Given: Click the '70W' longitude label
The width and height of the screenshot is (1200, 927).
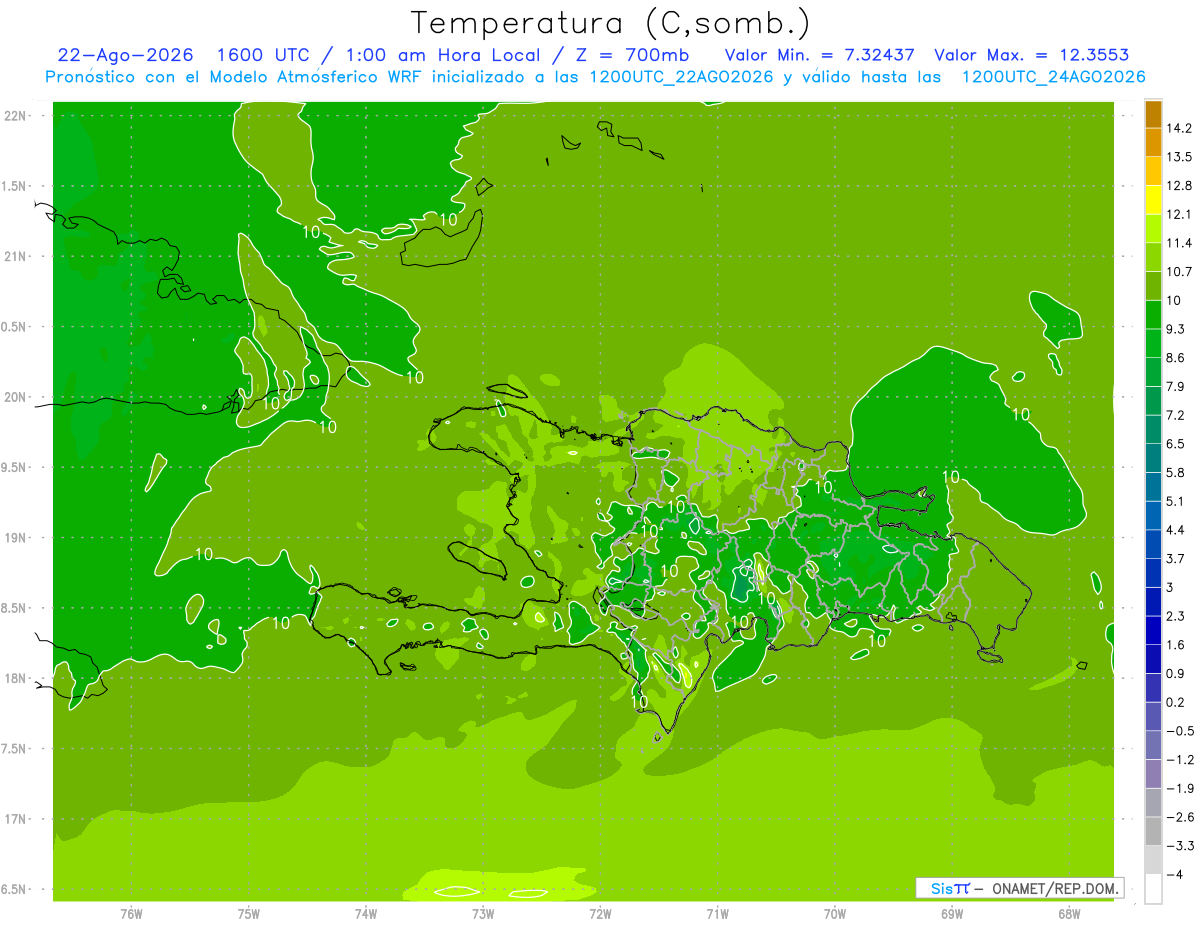Looking at the screenshot, I should click(834, 913).
